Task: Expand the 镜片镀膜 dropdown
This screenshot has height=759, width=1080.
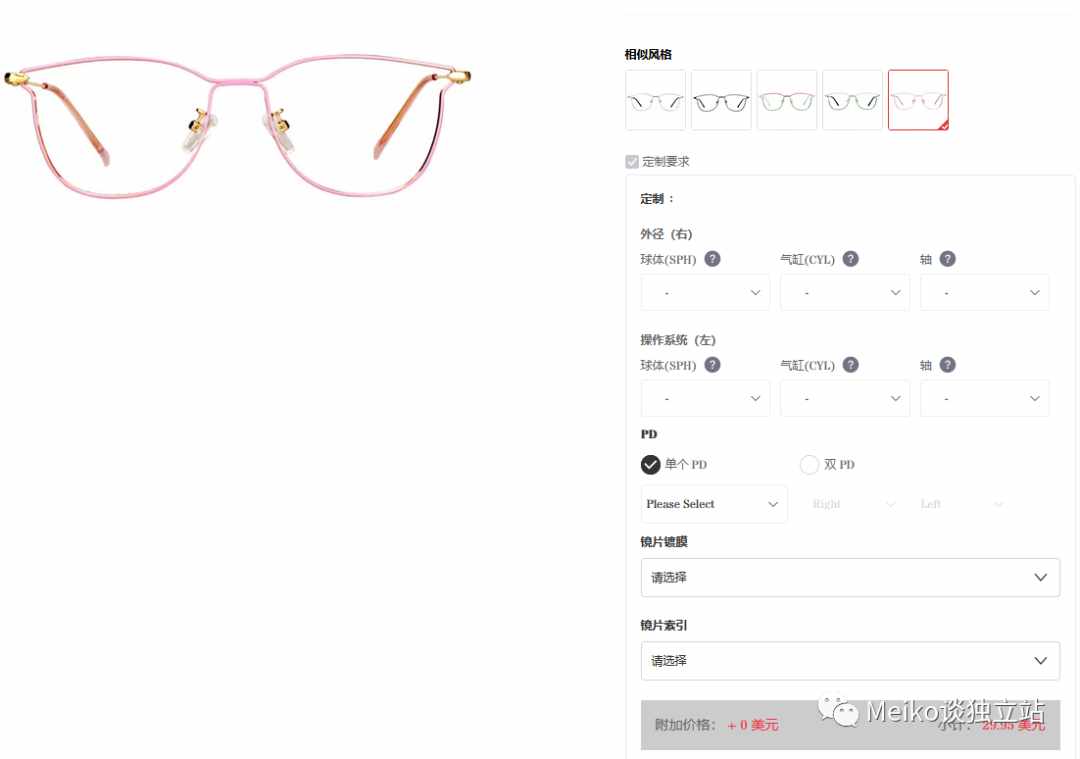Action: pos(850,577)
